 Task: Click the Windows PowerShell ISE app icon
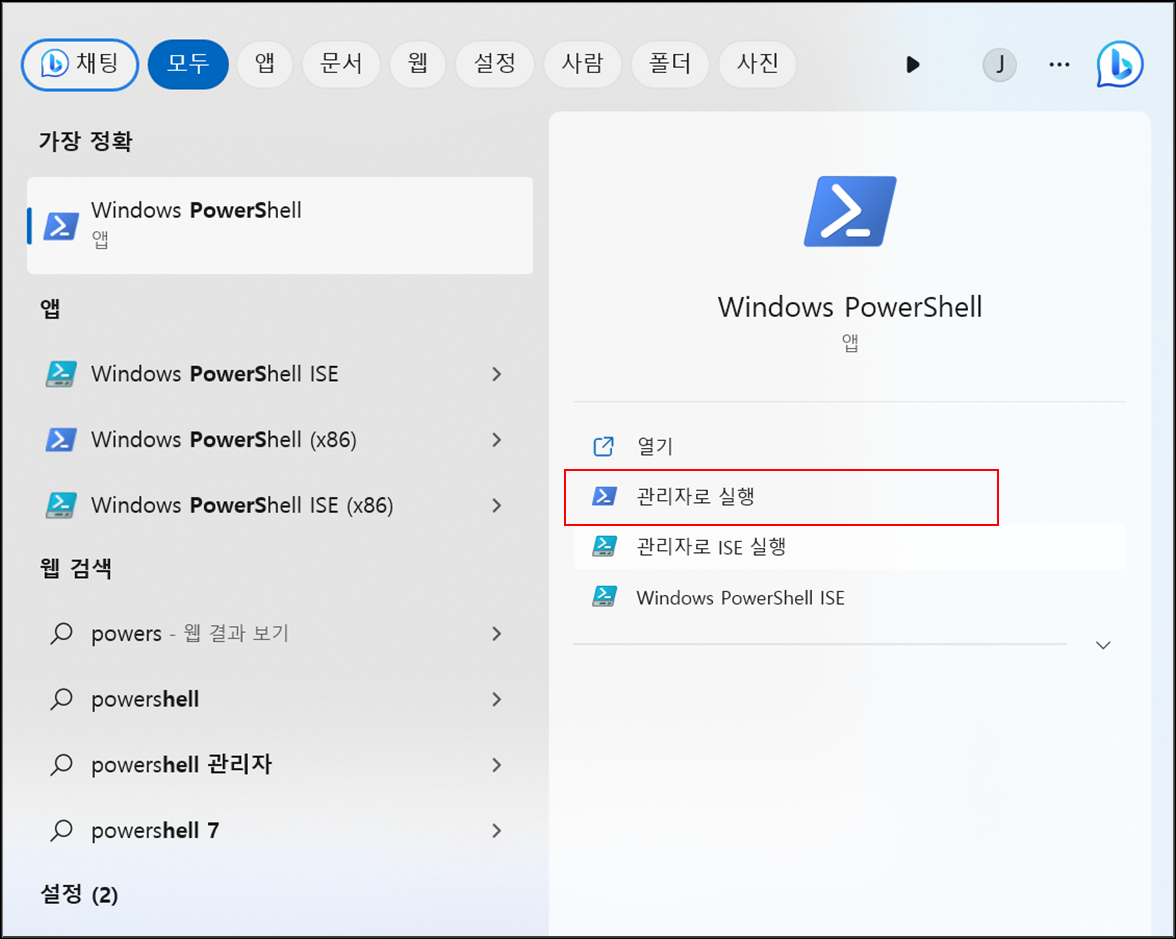coord(61,374)
